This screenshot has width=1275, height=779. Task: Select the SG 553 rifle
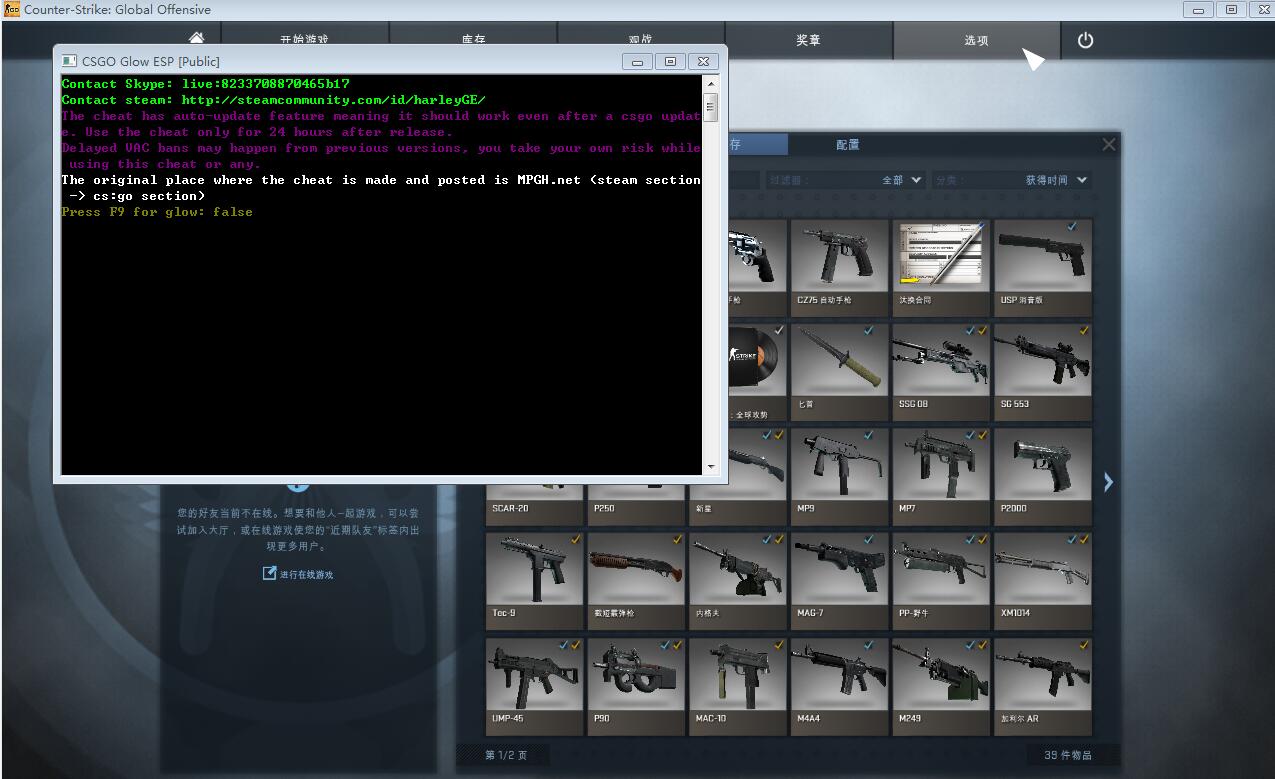tap(1043, 371)
